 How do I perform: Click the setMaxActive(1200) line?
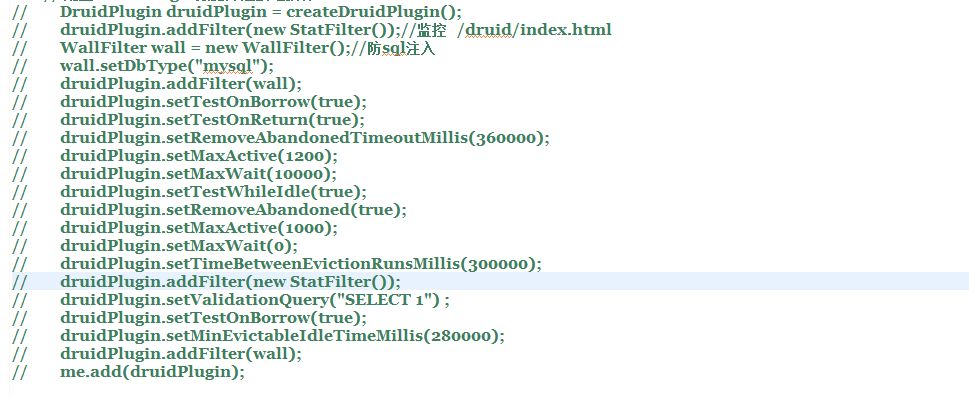199,156
